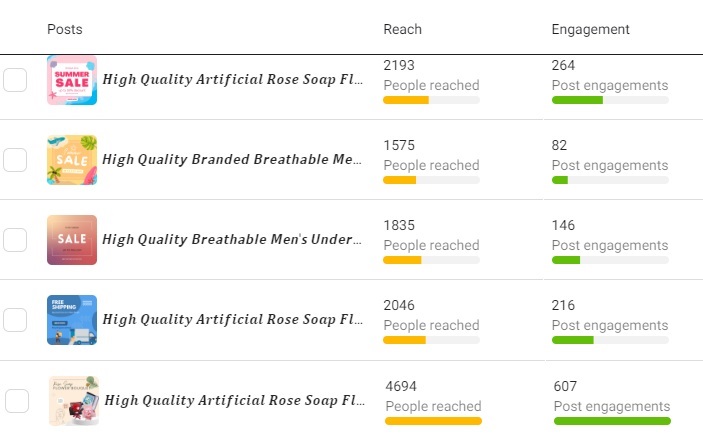Image resolution: width=703 pixels, height=447 pixels.
Task: Check the box for the Summer Sale post
Action: 15,80
